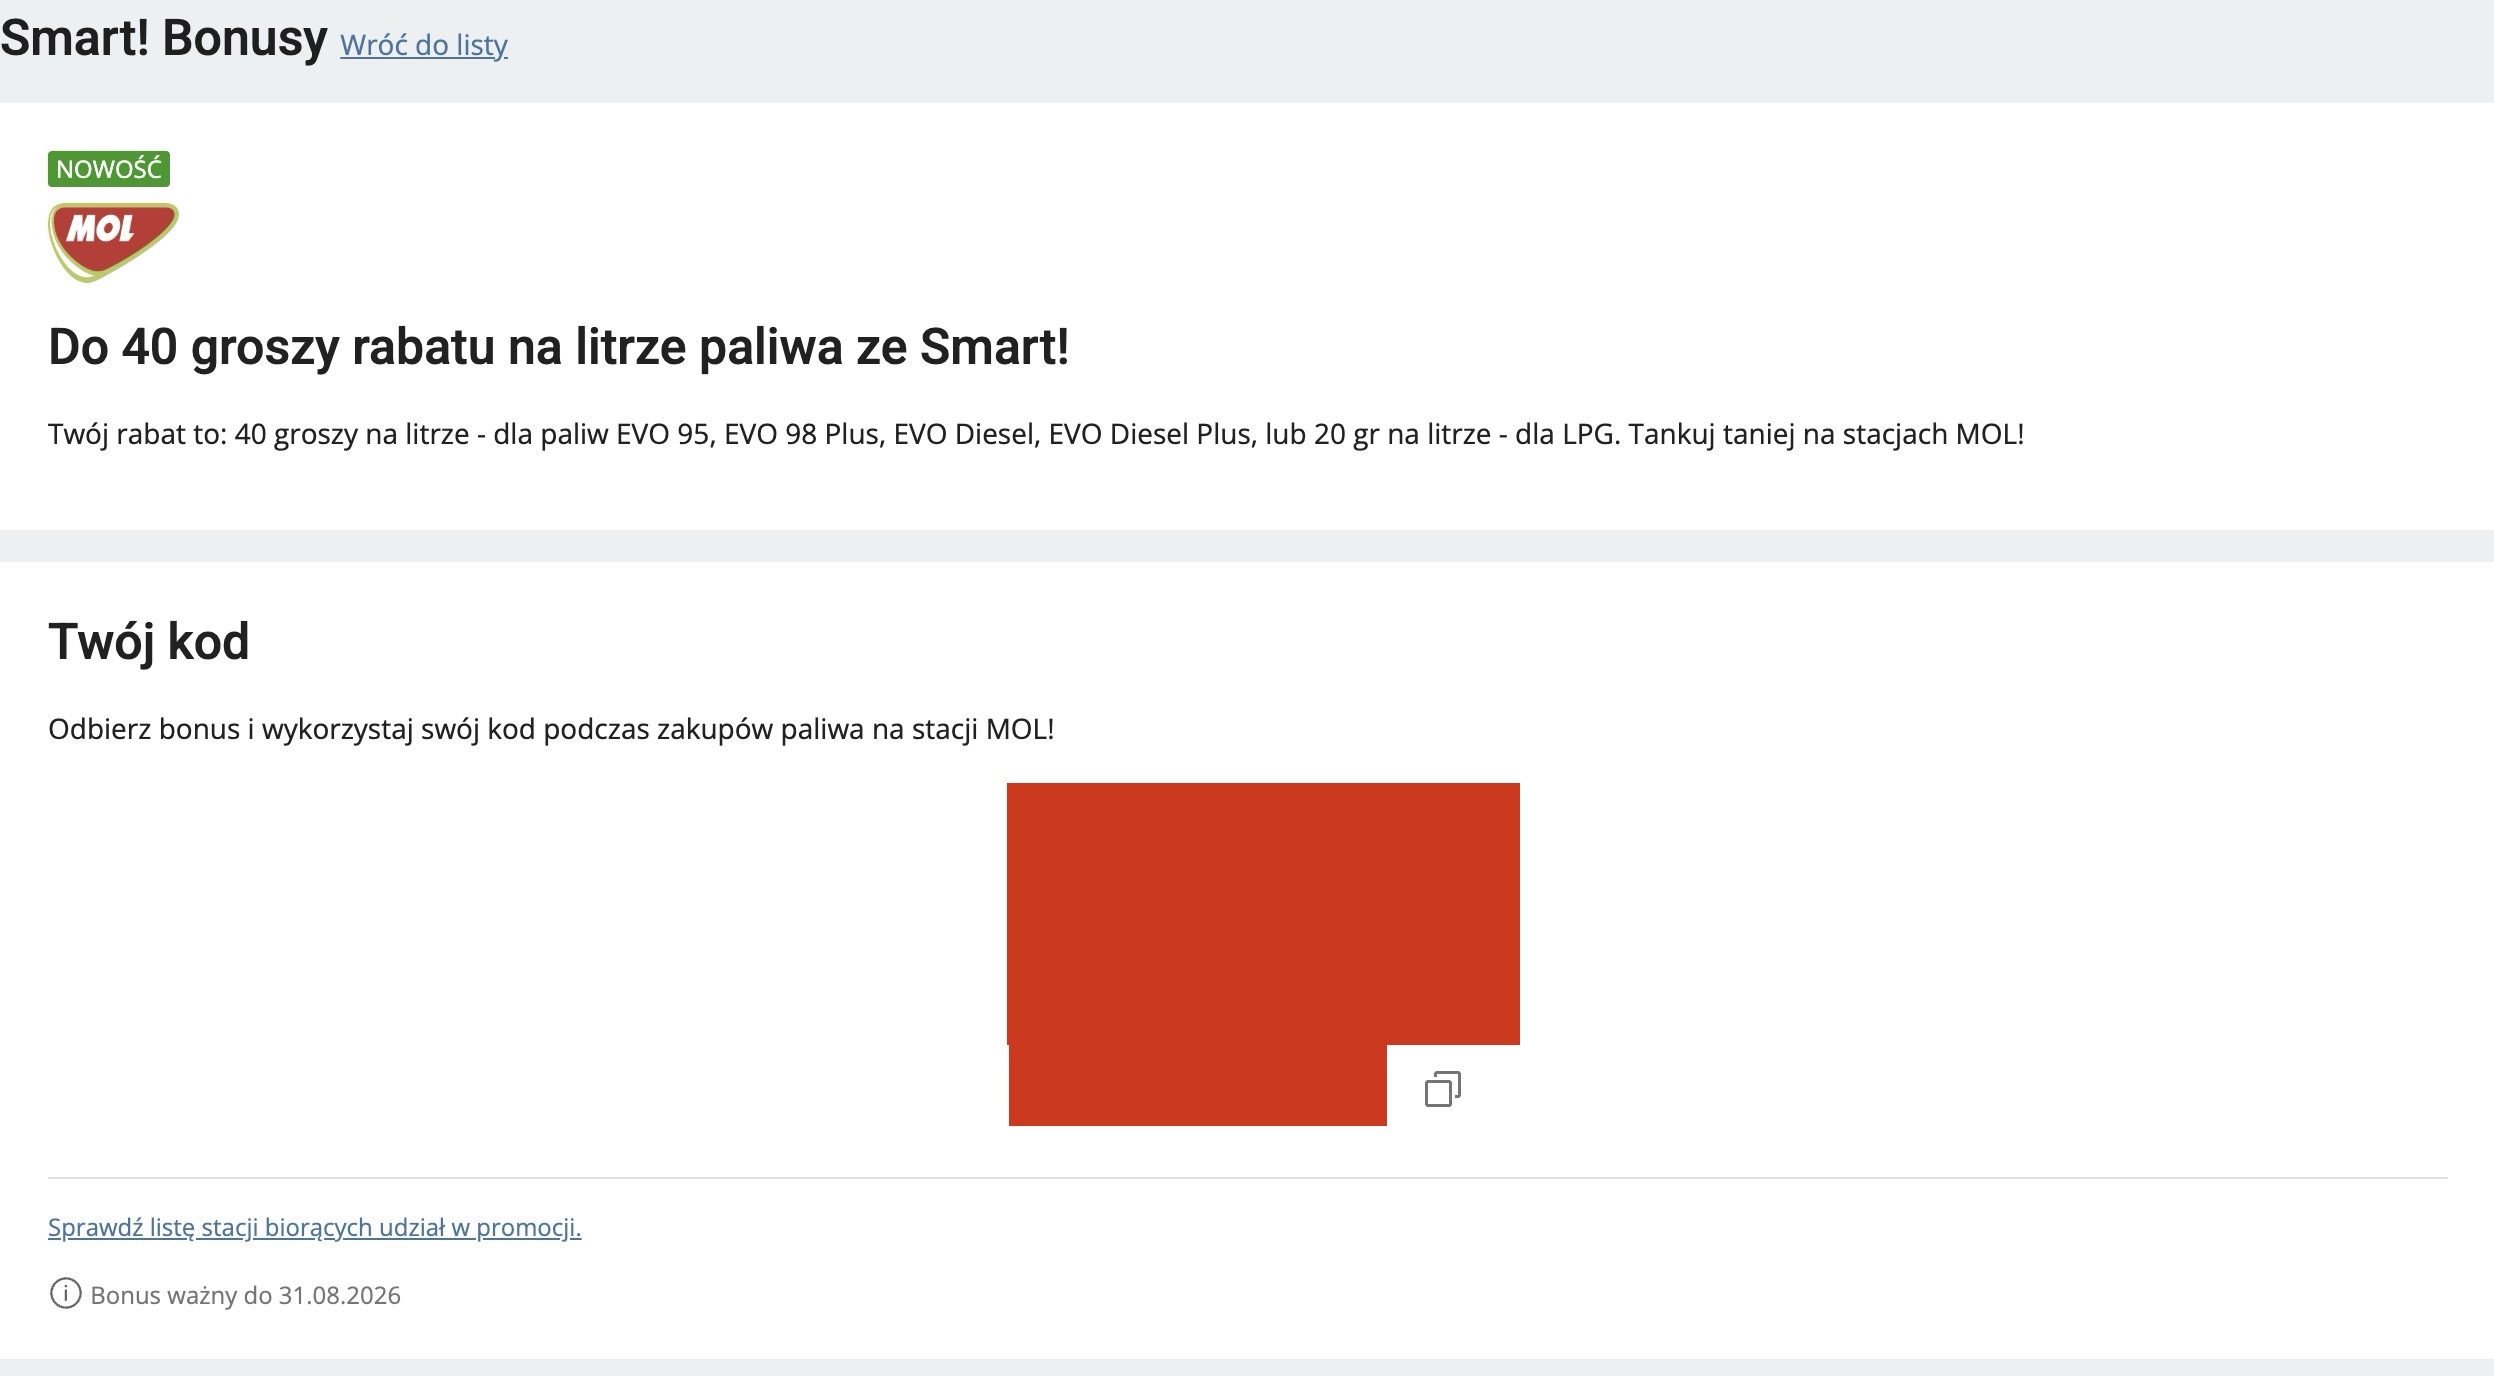The height and width of the screenshot is (1376, 2494).
Task: Click the red covered code text below barcode
Action: tap(1198, 1085)
